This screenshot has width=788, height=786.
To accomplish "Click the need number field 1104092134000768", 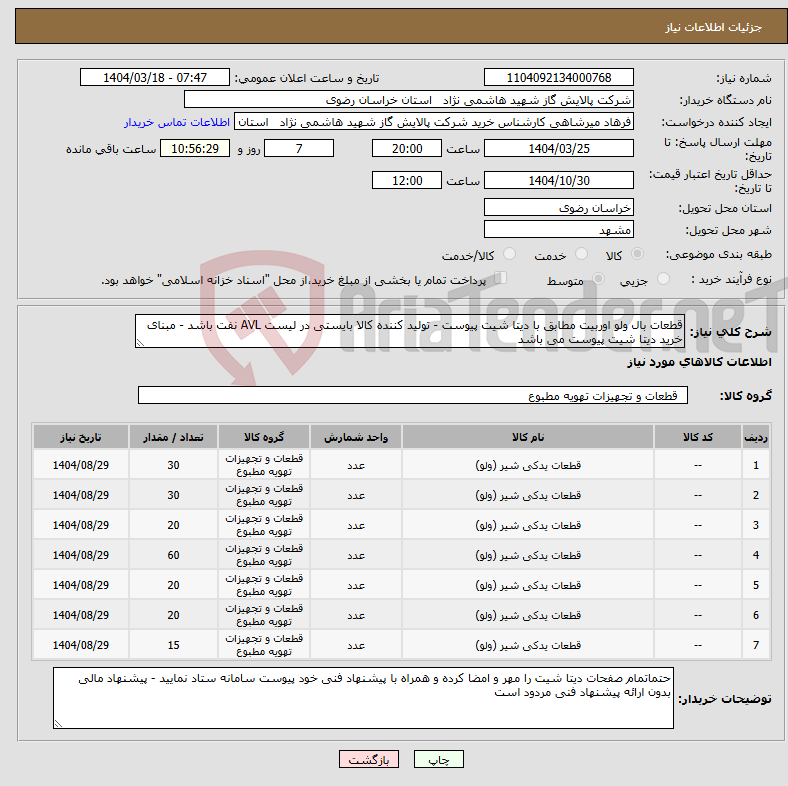I will click(558, 77).
